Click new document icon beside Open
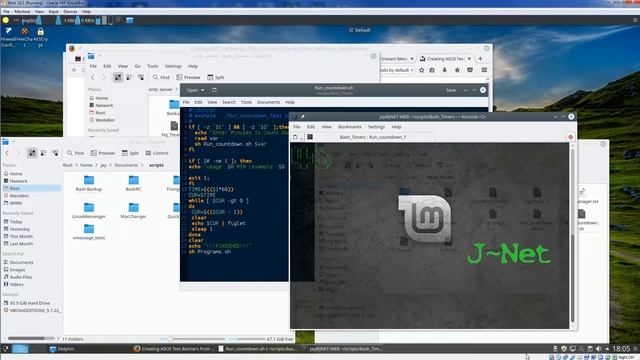Screen dimensions: 640x360 coord(214,90)
